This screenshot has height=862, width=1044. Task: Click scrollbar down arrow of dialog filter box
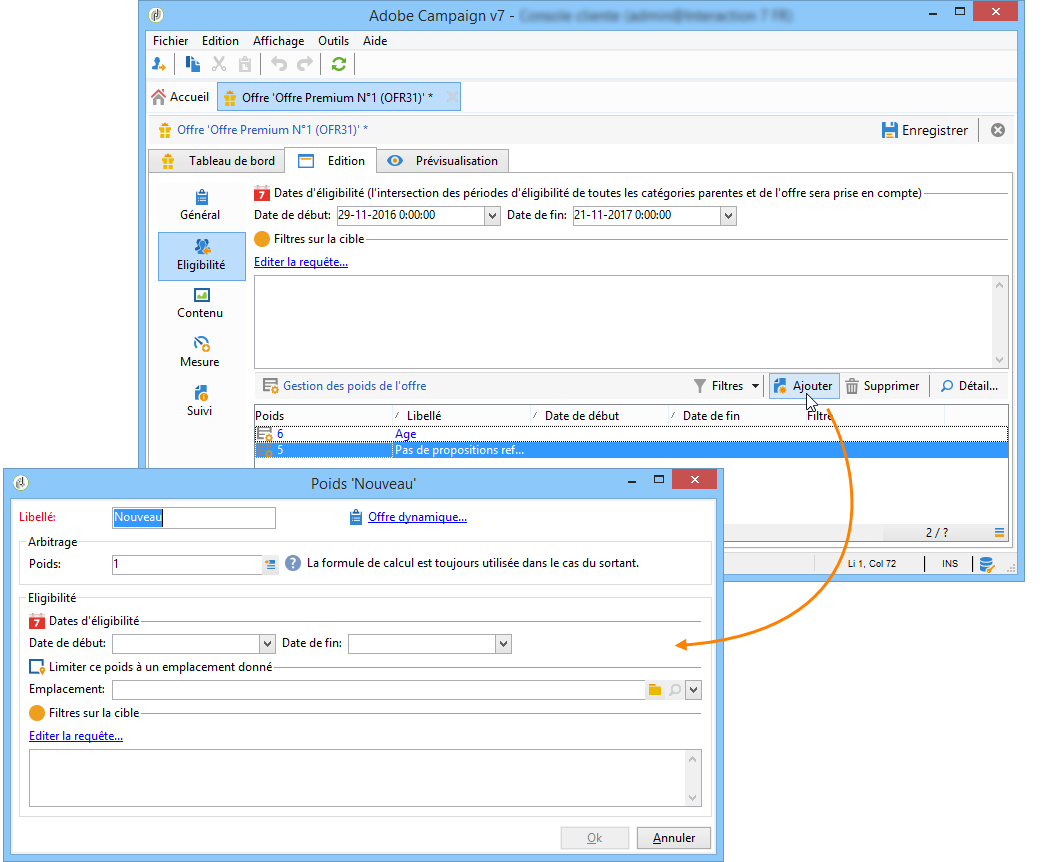click(x=692, y=797)
